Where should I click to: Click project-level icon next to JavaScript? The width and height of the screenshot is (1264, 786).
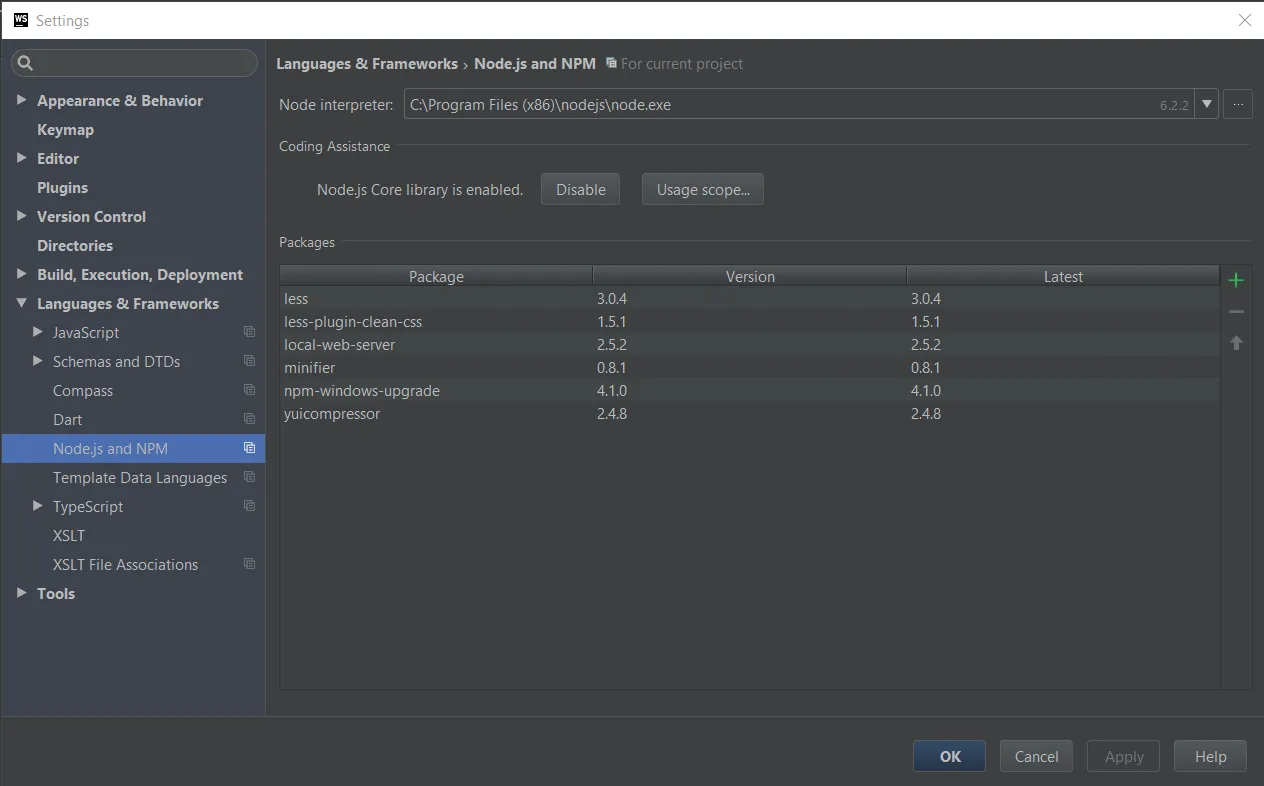[250, 332]
